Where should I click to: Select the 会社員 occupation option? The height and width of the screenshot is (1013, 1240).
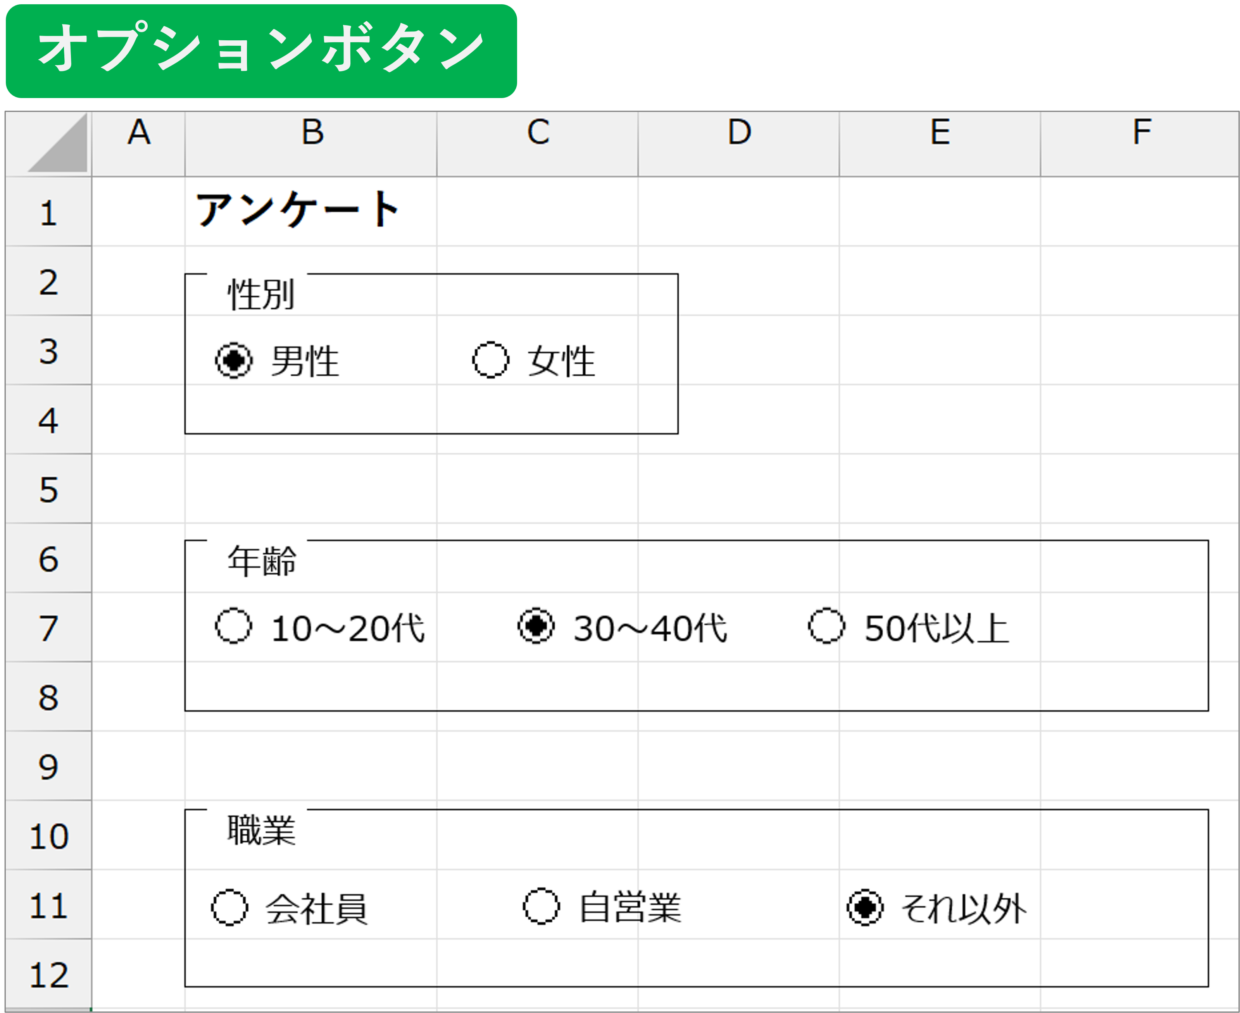(x=233, y=908)
